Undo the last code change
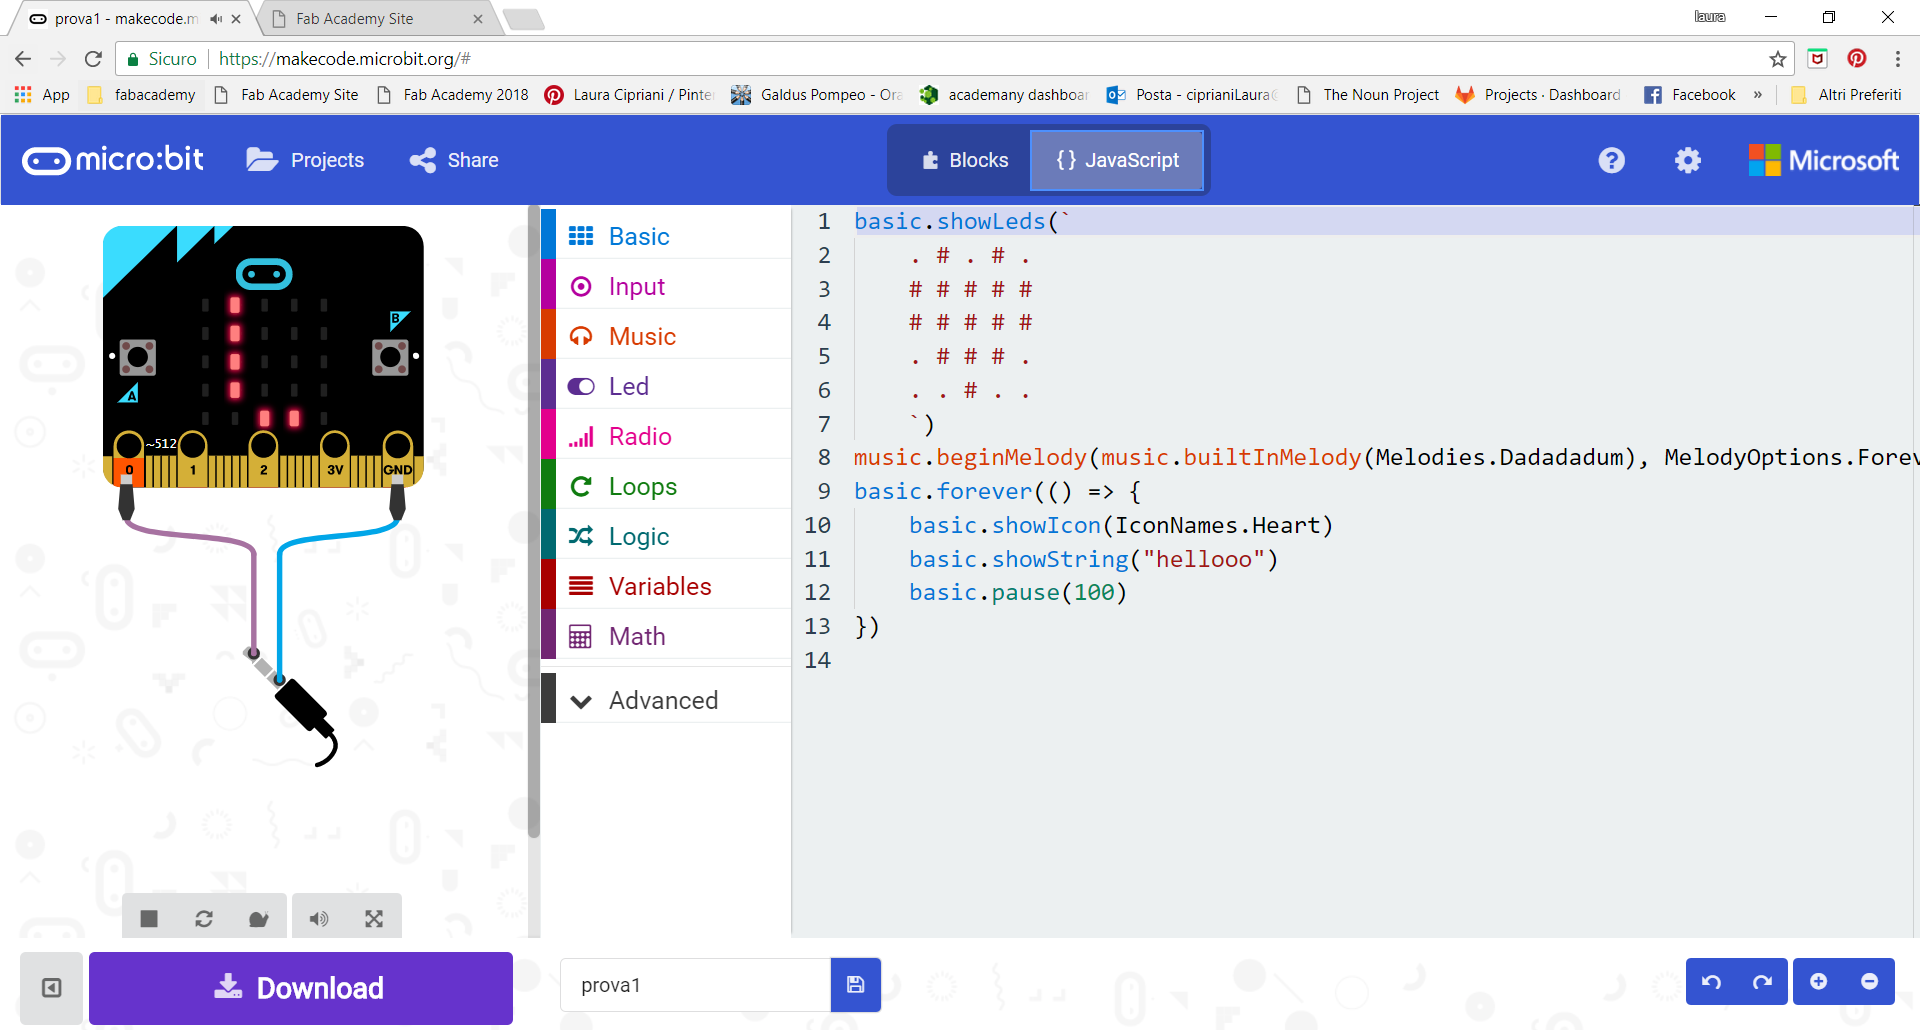 pos(1712,982)
